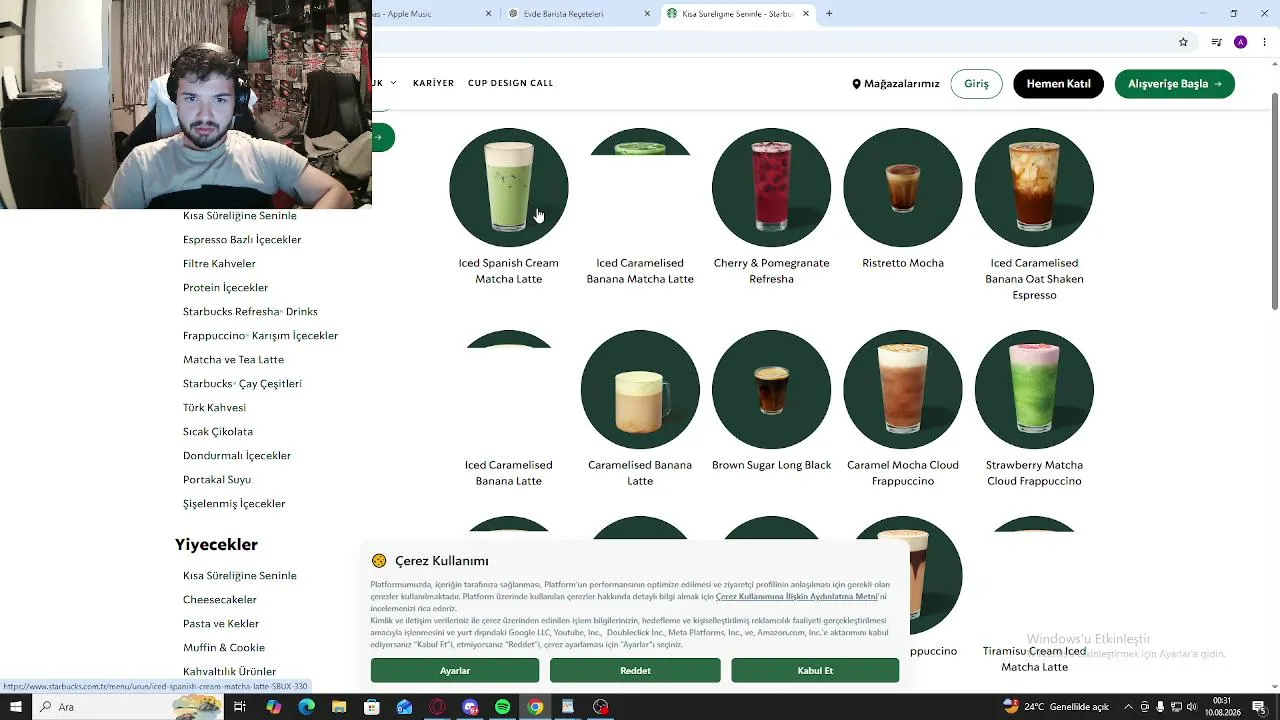Expand the navigation dropdown chevron before KARİYER
The height and width of the screenshot is (720, 1280).
click(x=393, y=83)
